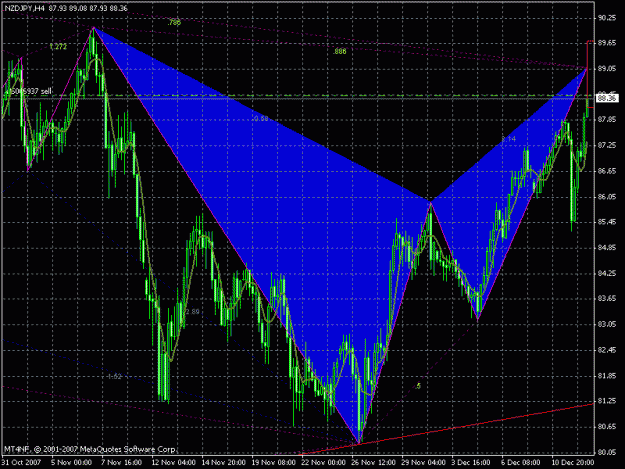This screenshot has height=469, width=625.
Task: Click the .886 ratio label
Action: (x=340, y=51)
